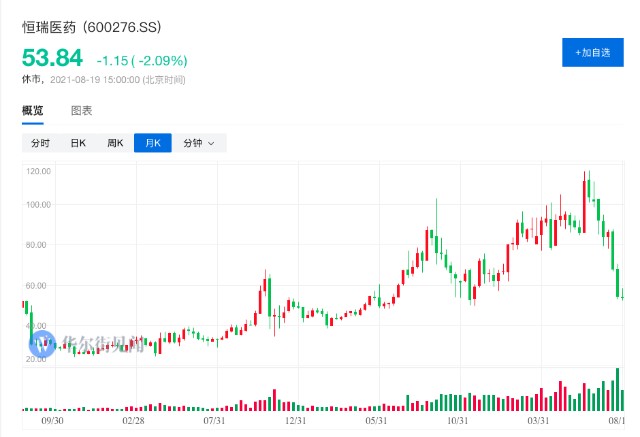Select the 日K daily candlestick option
The image size is (640, 437).
[78, 143]
